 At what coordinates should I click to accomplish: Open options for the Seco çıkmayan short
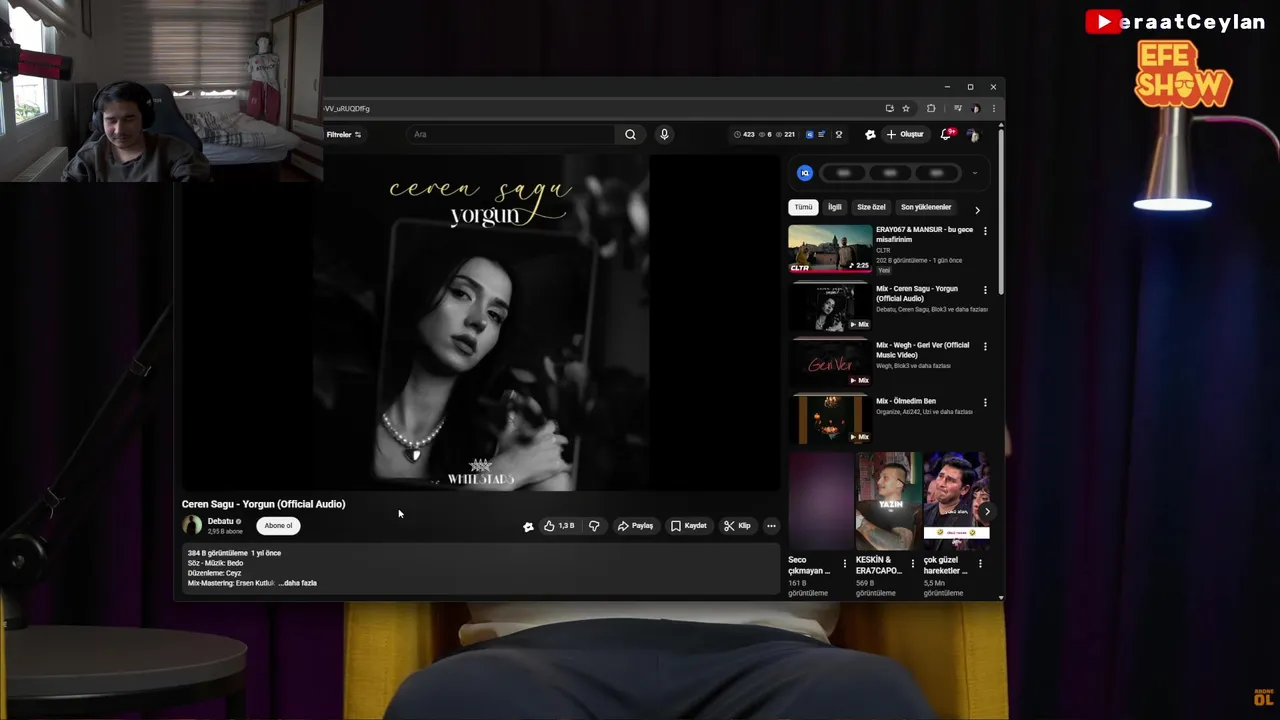click(845, 564)
